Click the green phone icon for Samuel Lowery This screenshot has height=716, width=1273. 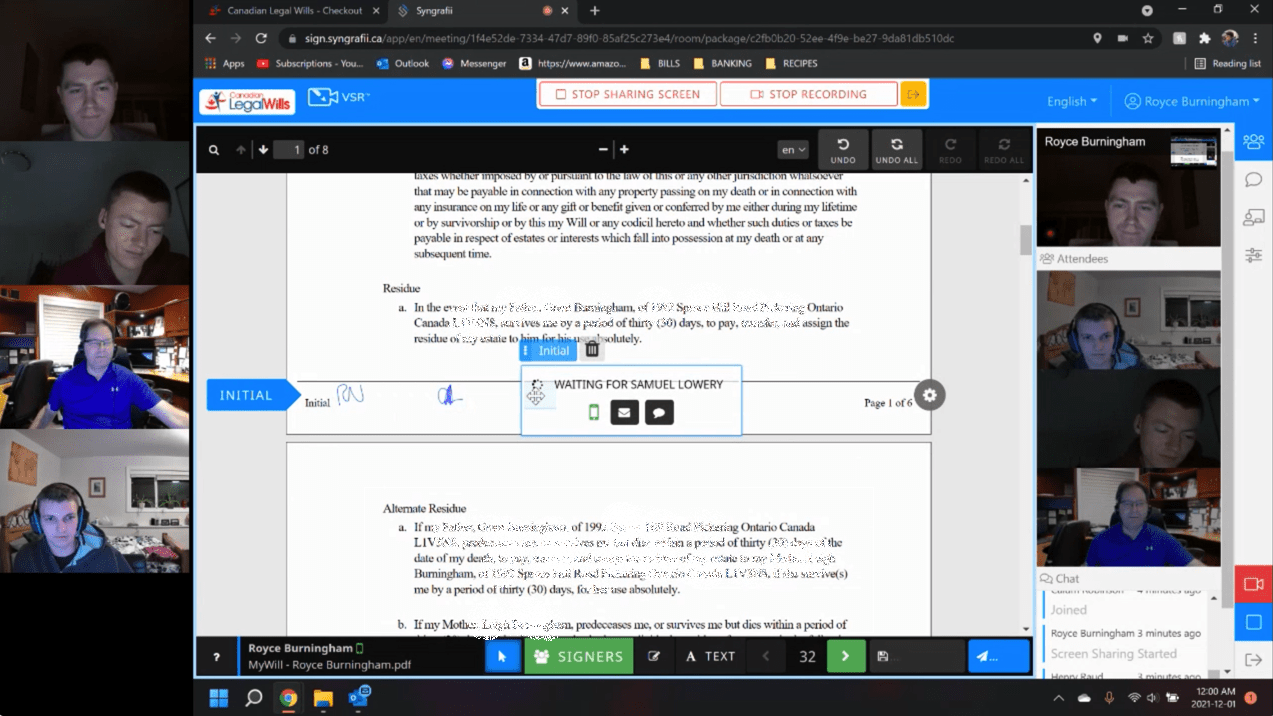[593, 412]
